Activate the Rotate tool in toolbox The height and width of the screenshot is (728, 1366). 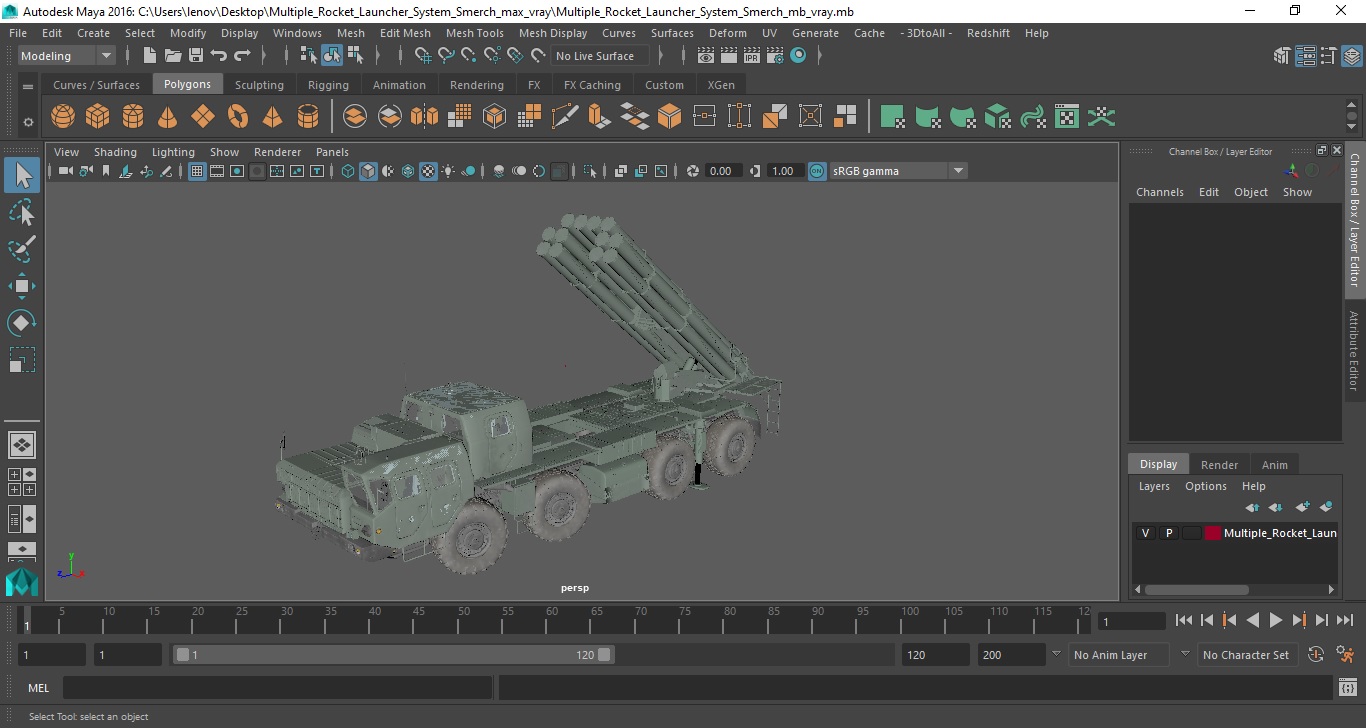tap(22, 322)
